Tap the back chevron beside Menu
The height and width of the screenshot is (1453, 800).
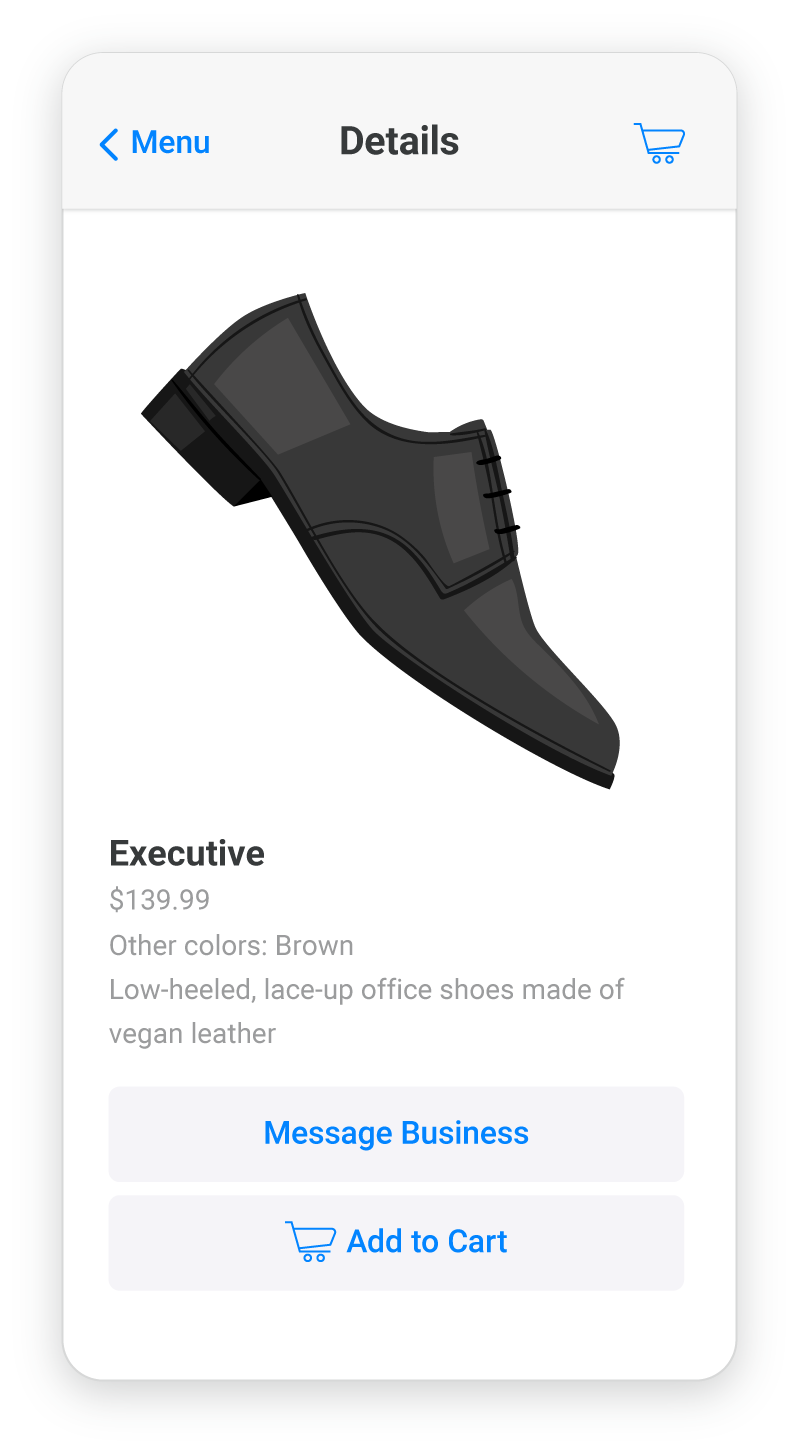tap(109, 144)
